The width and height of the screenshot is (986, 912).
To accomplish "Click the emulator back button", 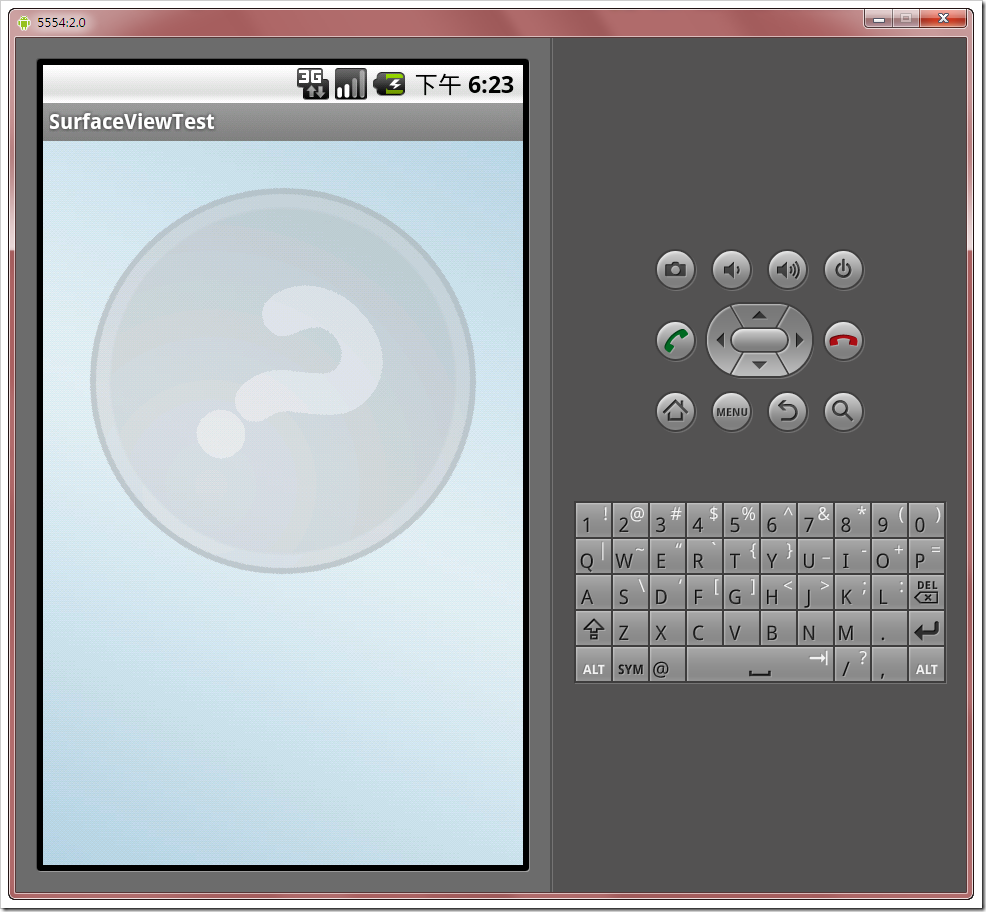I will (x=787, y=411).
